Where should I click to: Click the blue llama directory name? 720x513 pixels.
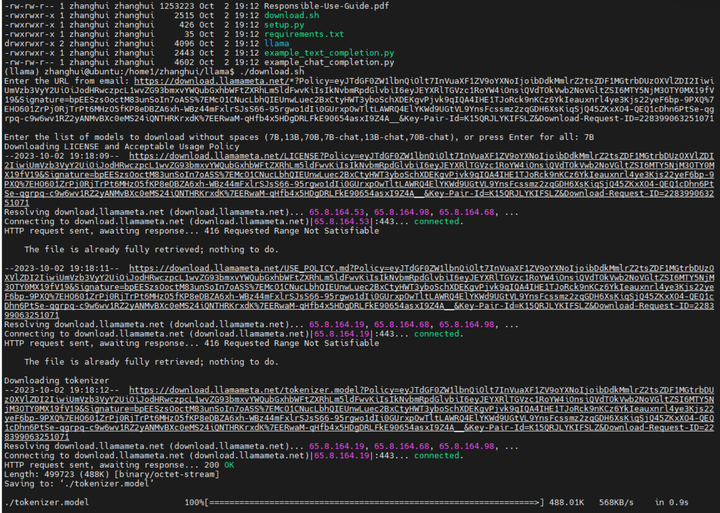point(276,43)
